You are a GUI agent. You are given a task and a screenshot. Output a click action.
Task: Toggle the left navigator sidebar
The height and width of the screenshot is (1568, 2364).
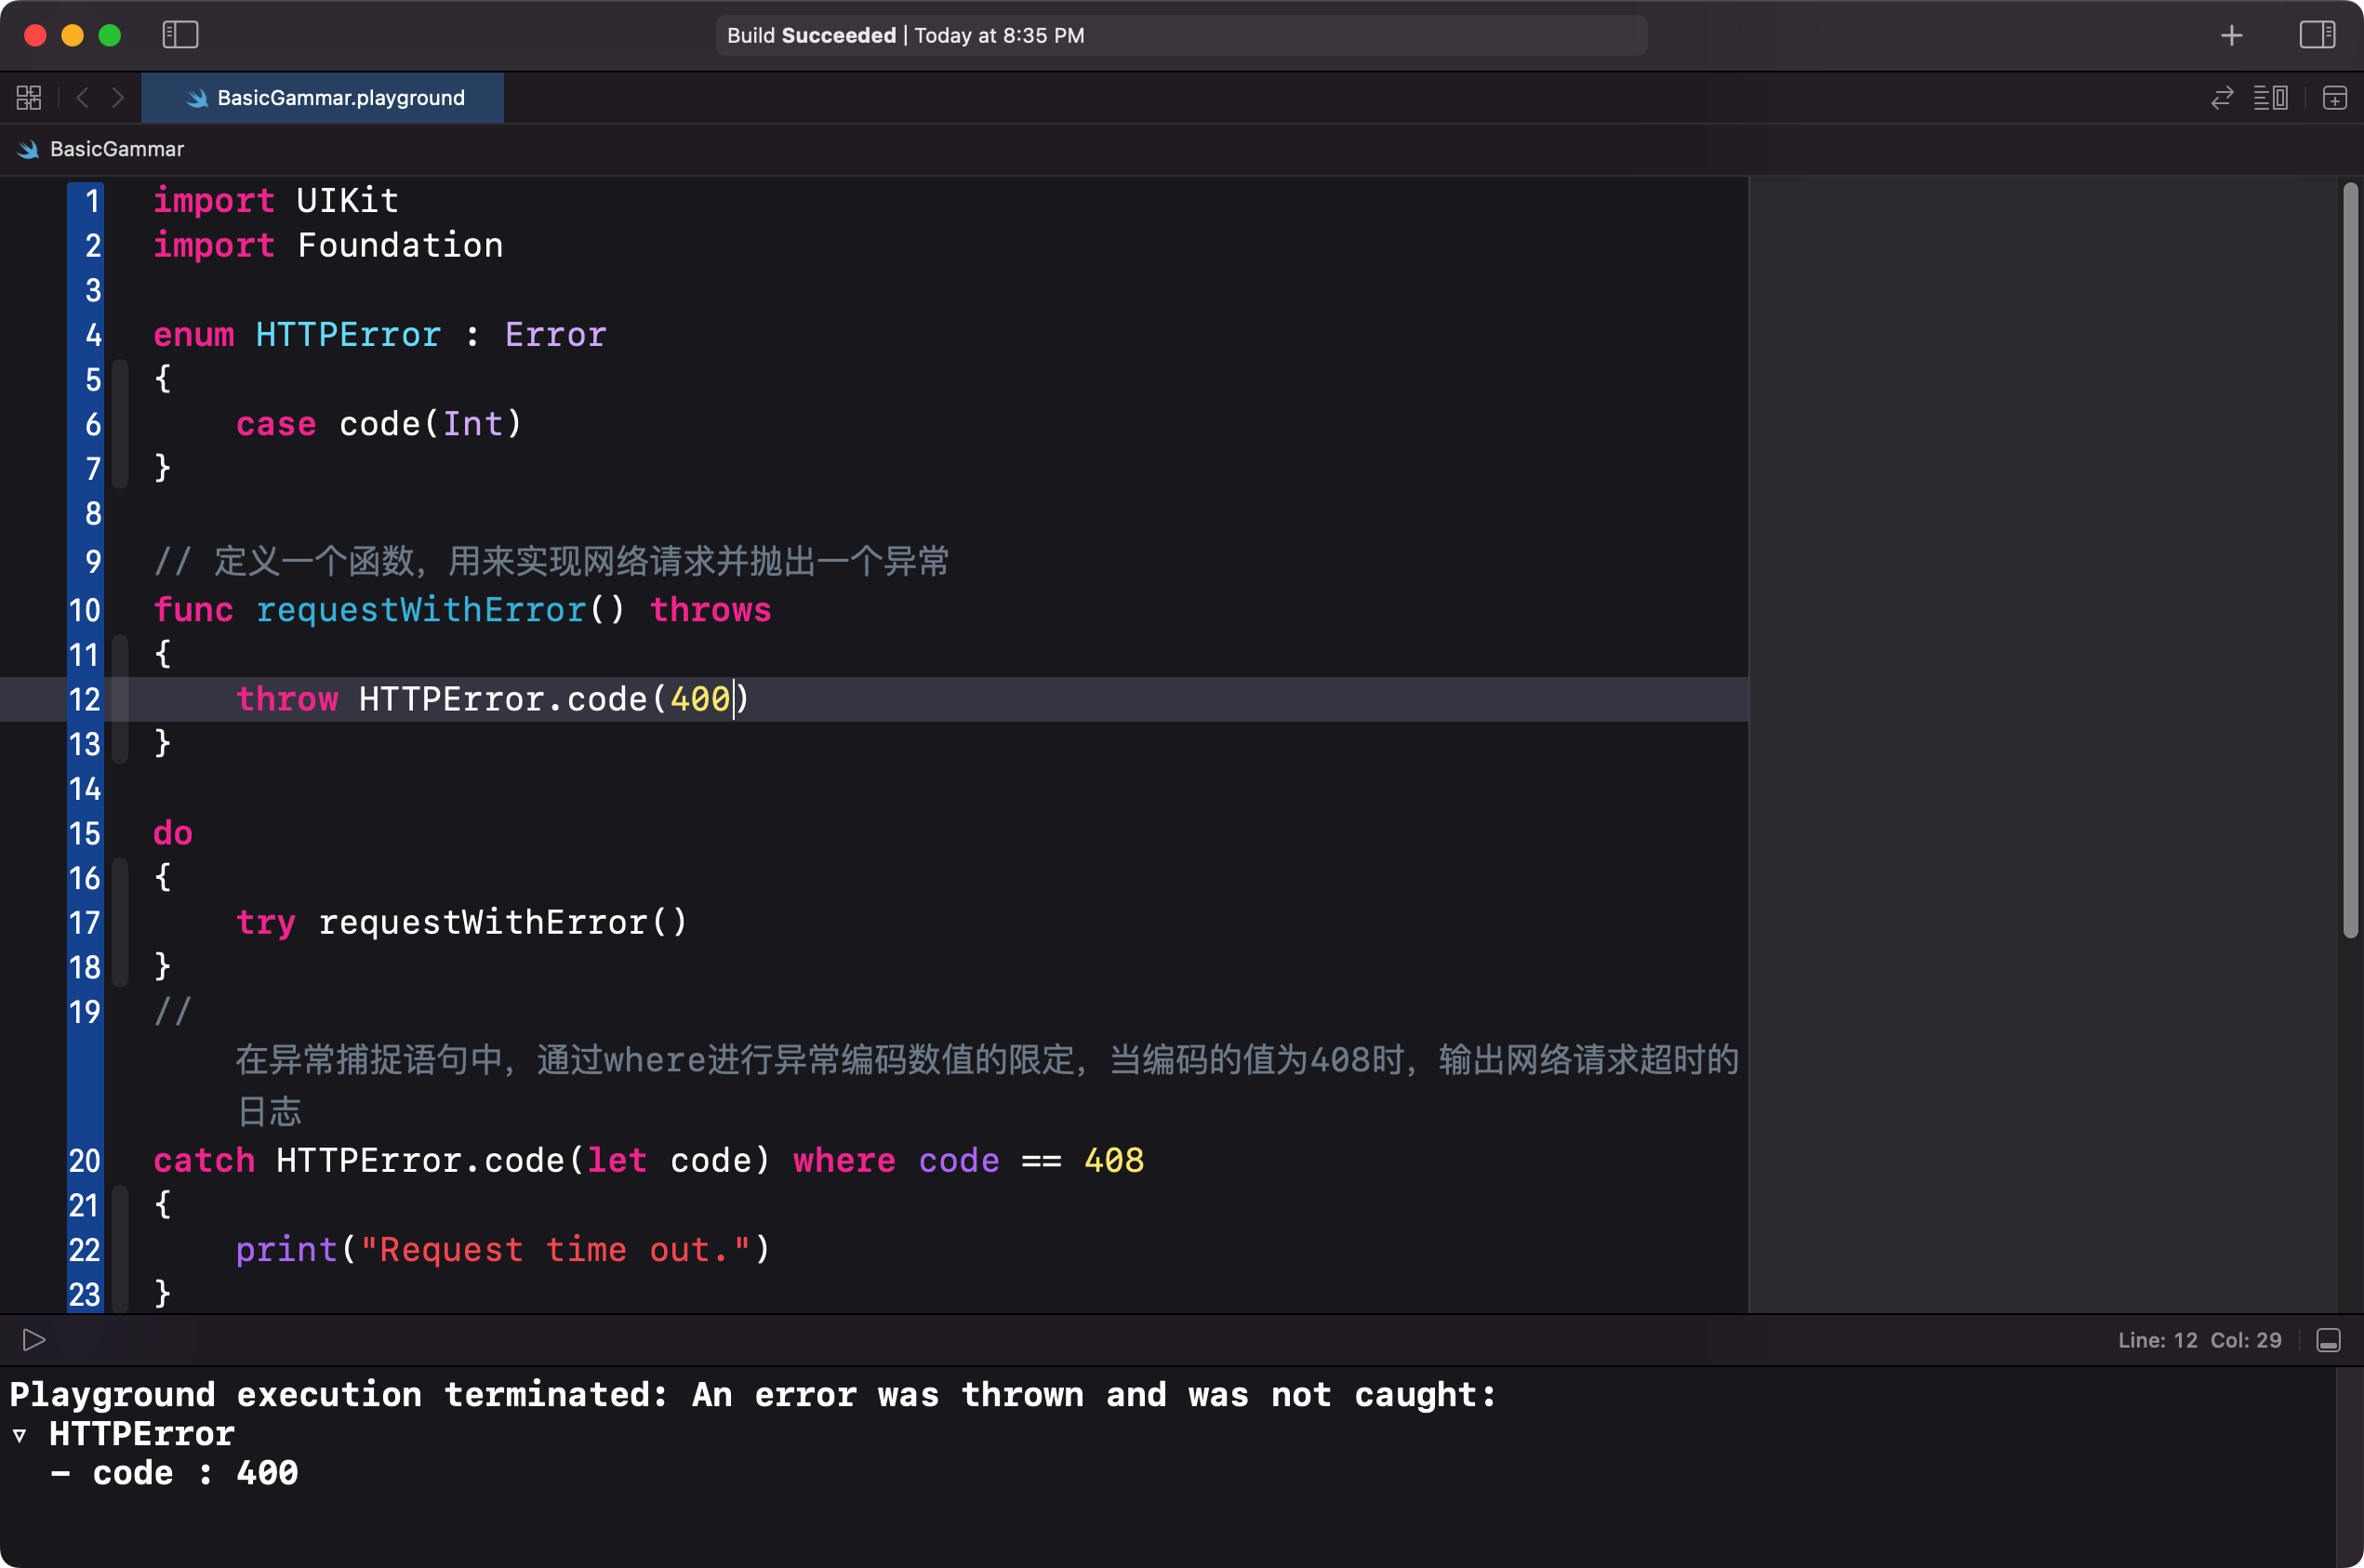click(x=180, y=35)
